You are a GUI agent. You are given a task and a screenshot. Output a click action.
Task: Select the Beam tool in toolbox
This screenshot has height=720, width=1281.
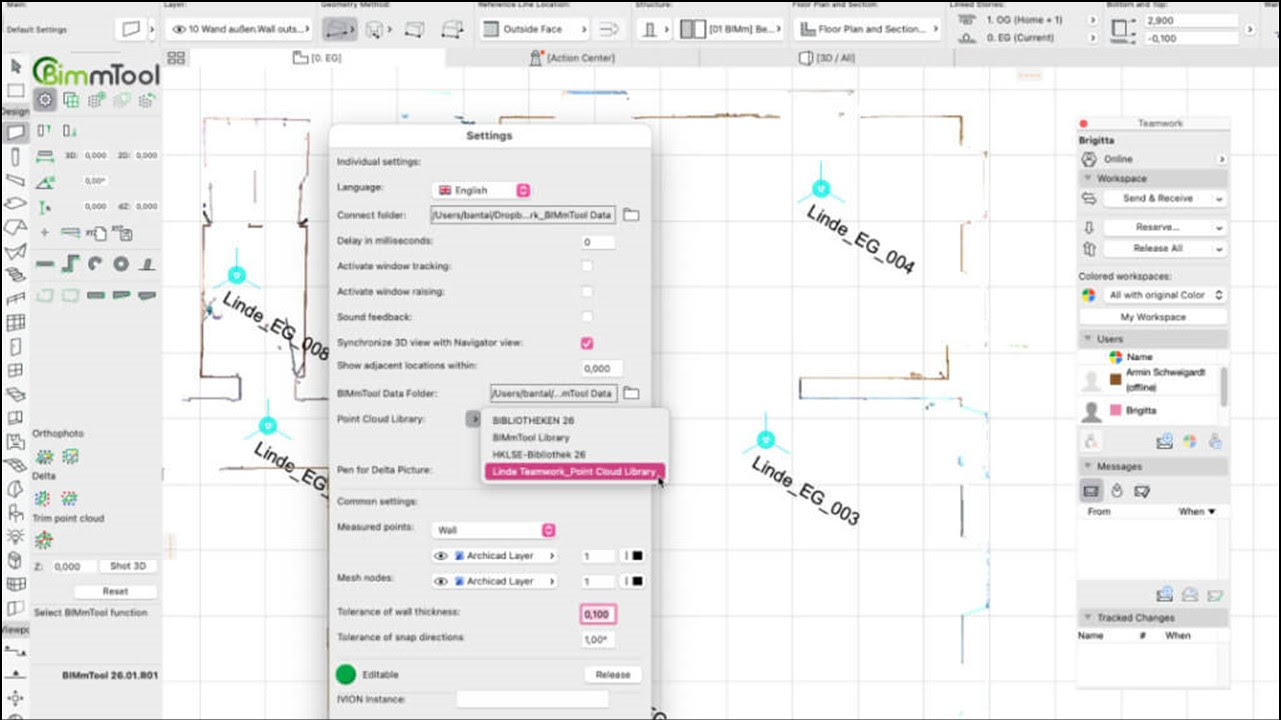[15, 180]
